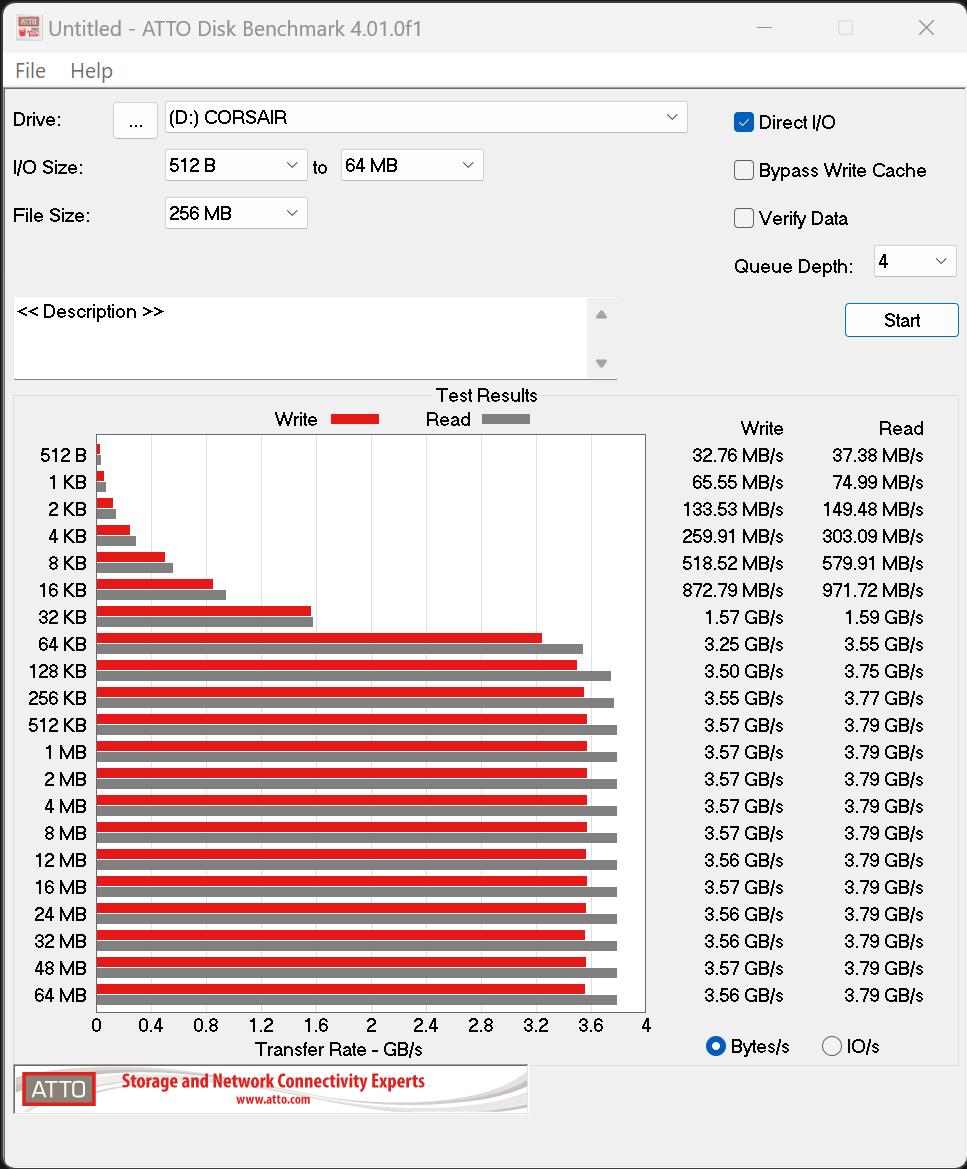Viewport: 967px width, 1169px height.
Task: Click the description scroll up arrow
Action: point(602,315)
